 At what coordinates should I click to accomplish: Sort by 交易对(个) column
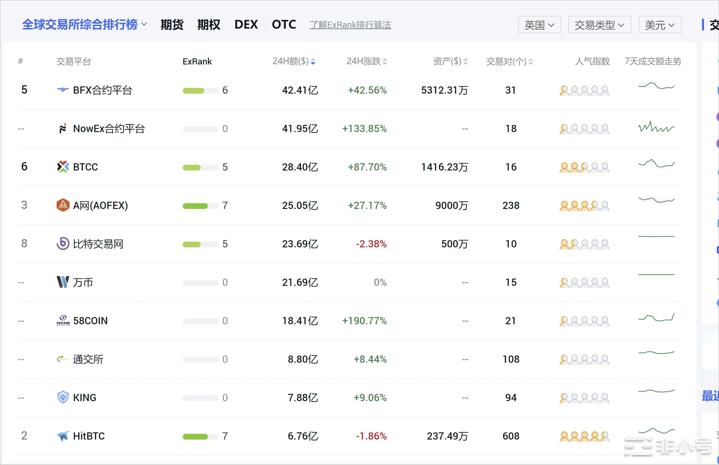pyautogui.click(x=509, y=61)
